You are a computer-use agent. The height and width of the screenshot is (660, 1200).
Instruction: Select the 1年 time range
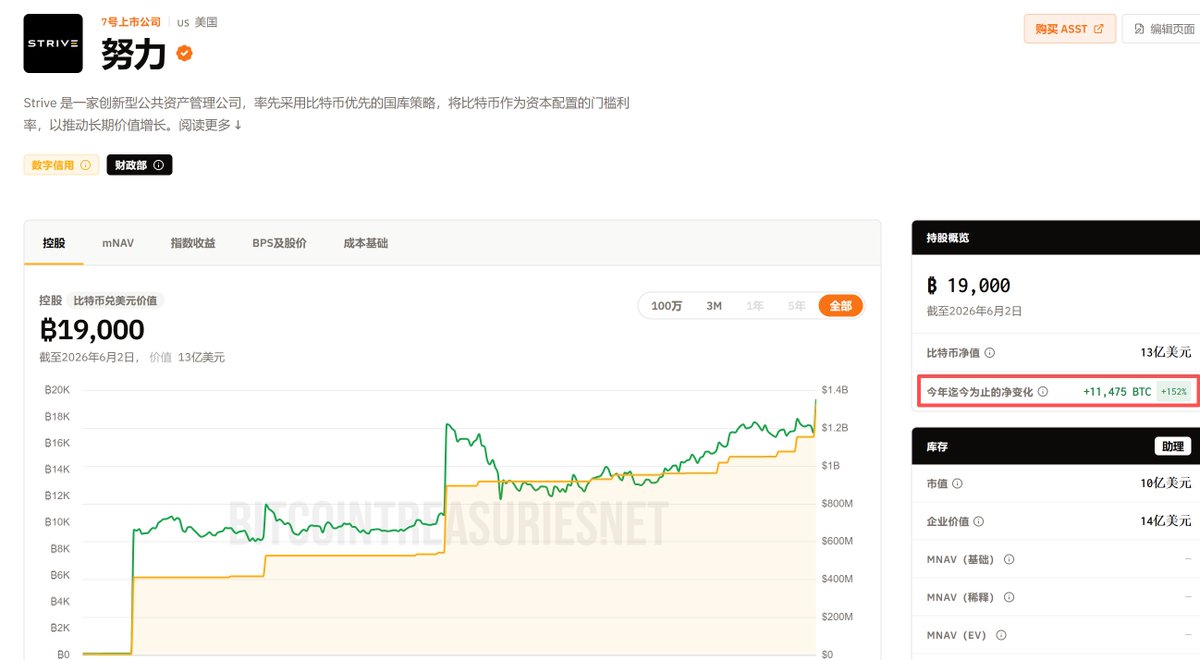coord(755,306)
